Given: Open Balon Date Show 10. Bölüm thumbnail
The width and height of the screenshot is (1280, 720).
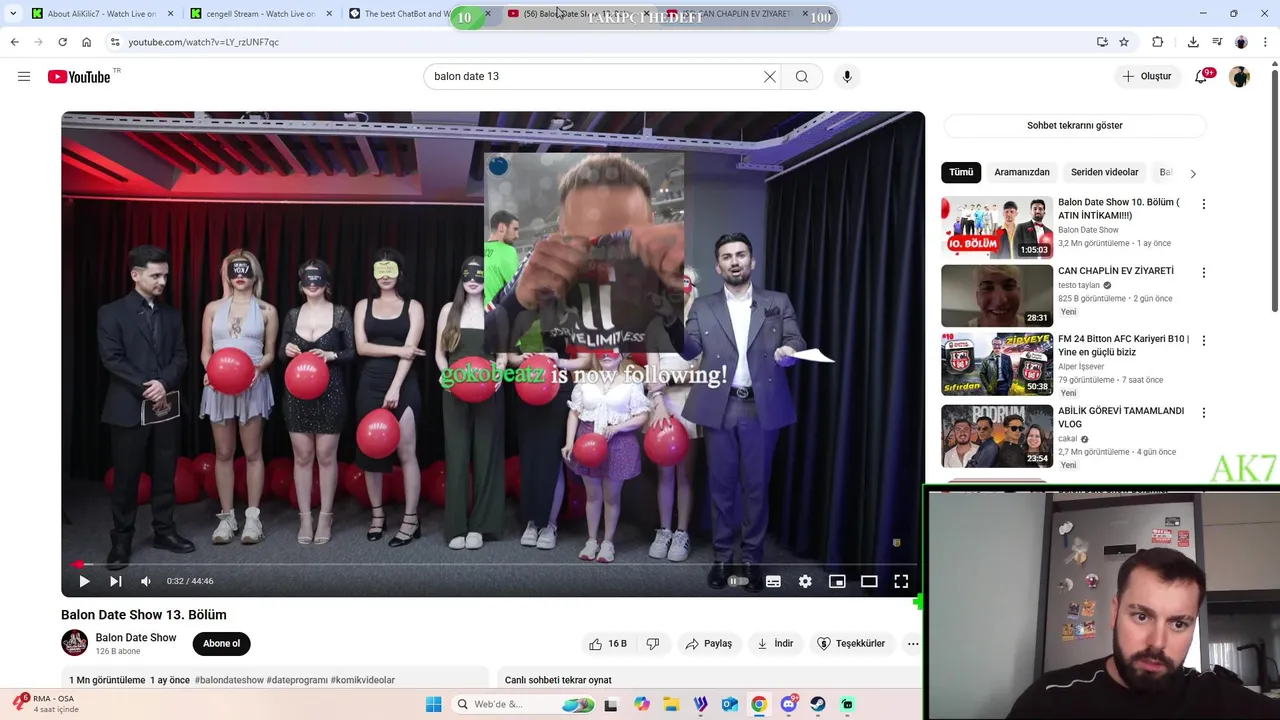Looking at the screenshot, I should point(997,228).
